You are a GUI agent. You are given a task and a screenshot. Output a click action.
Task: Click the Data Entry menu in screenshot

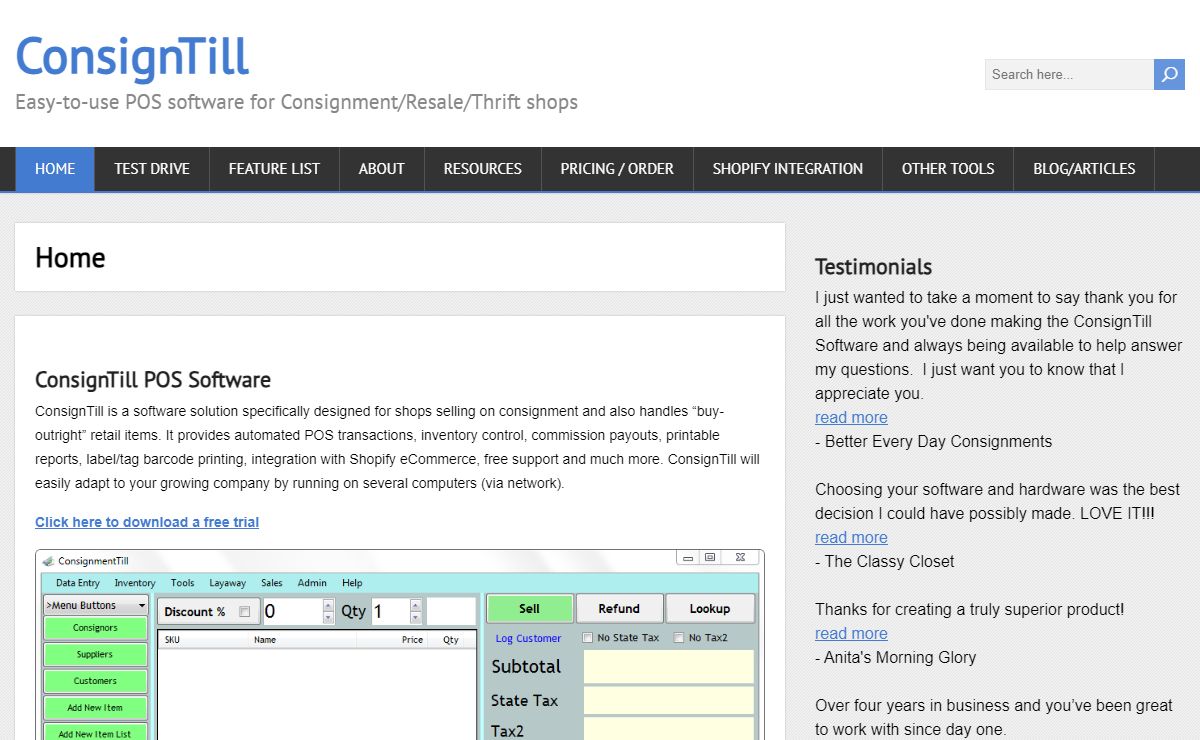pos(78,583)
